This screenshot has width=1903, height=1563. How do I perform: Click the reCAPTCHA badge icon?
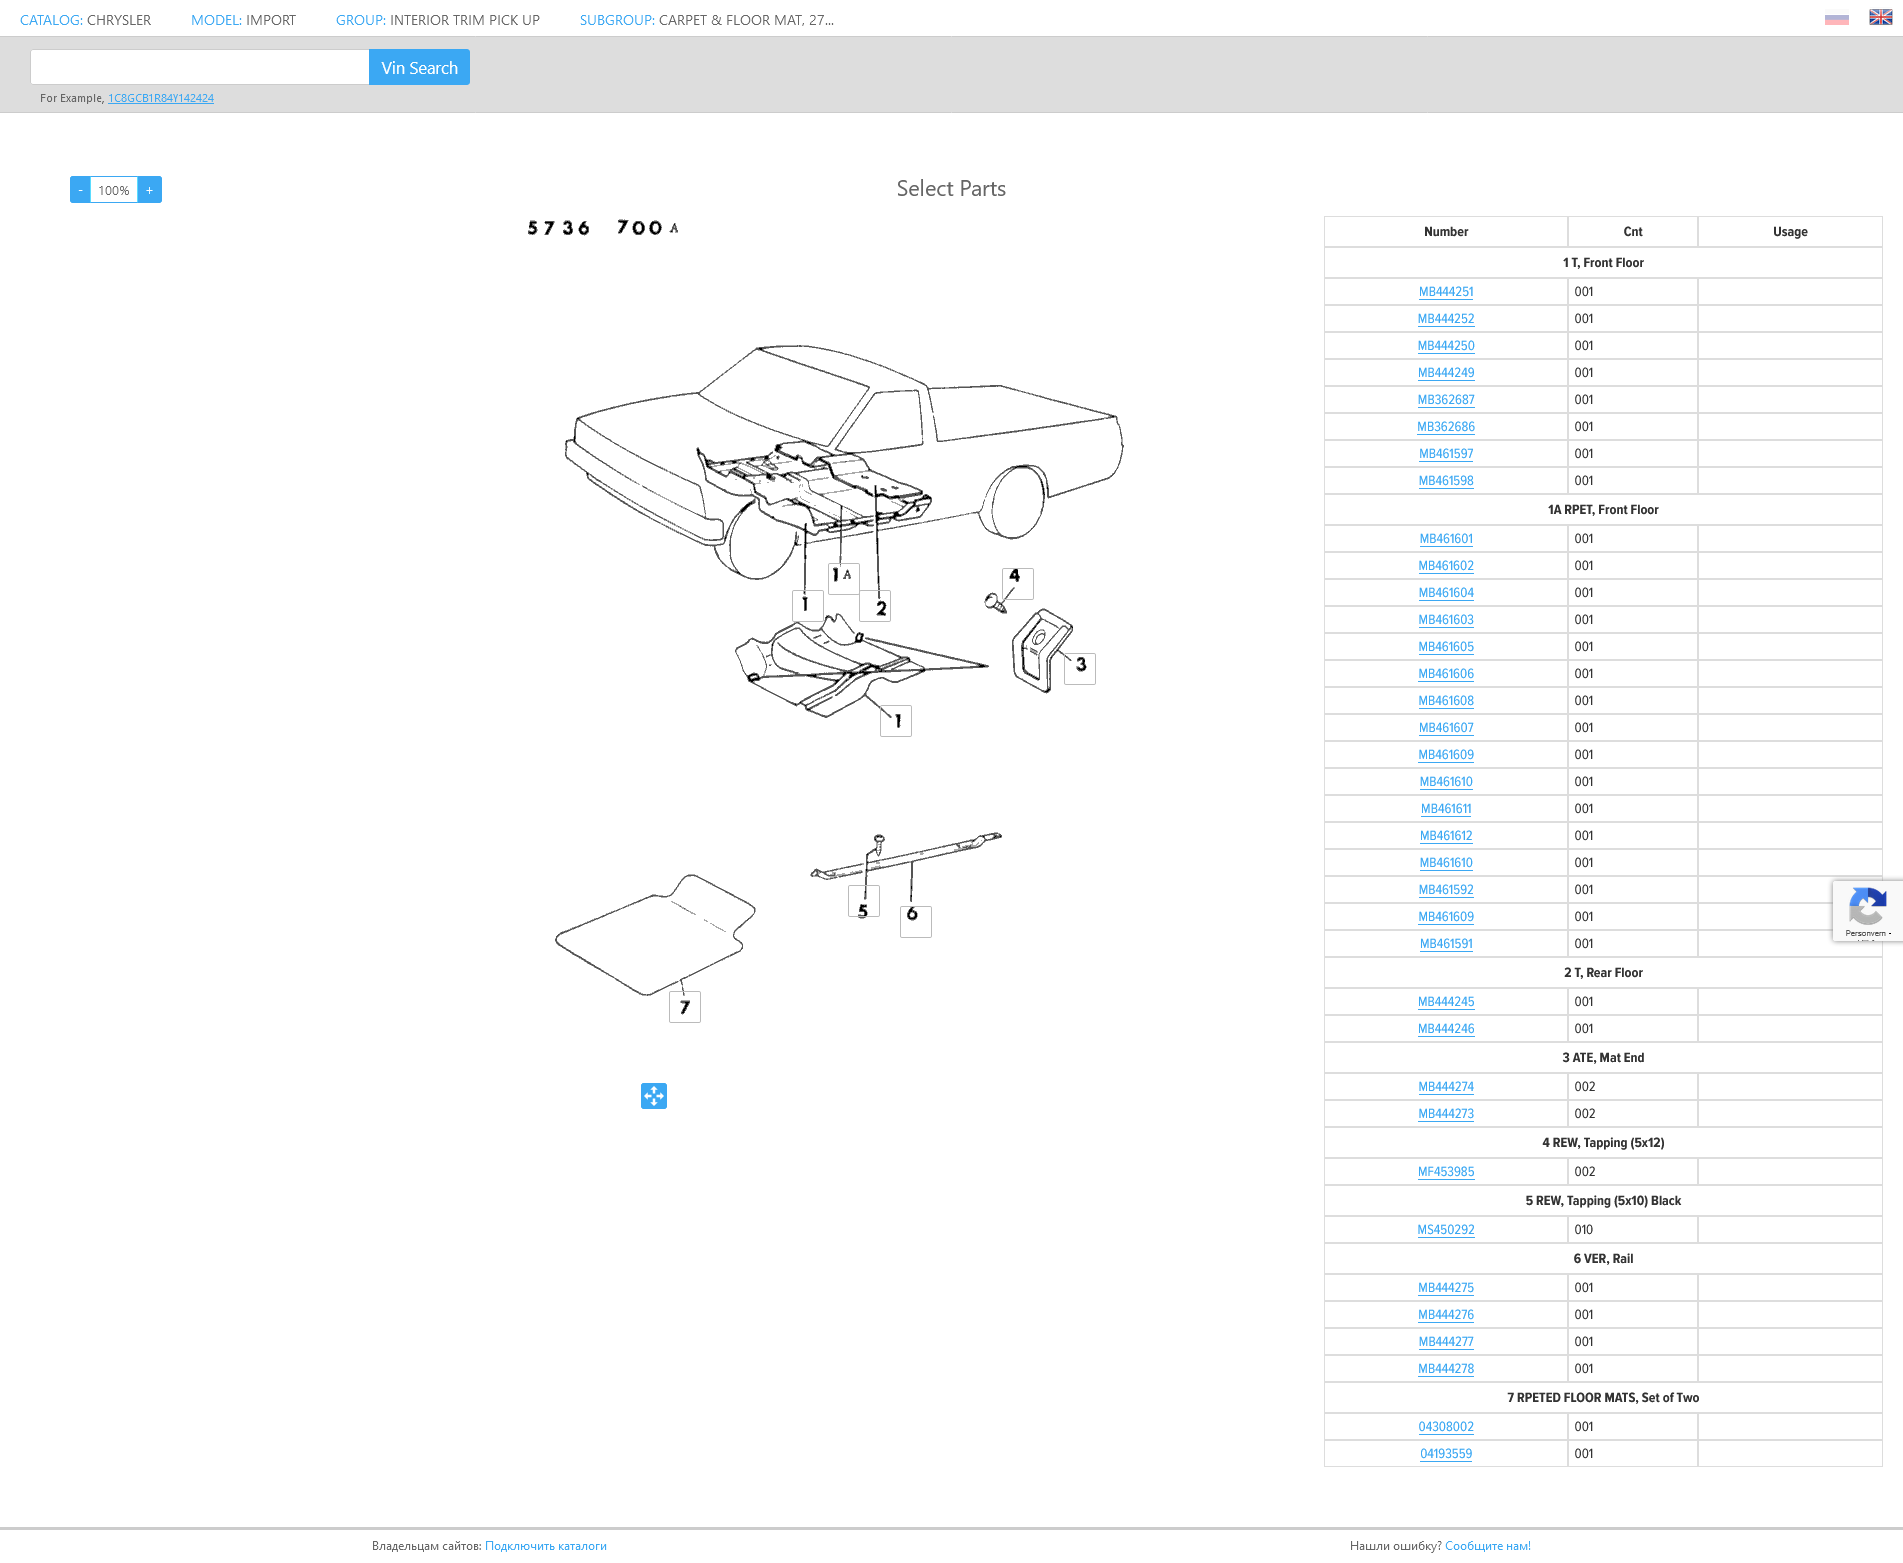click(x=1866, y=910)
